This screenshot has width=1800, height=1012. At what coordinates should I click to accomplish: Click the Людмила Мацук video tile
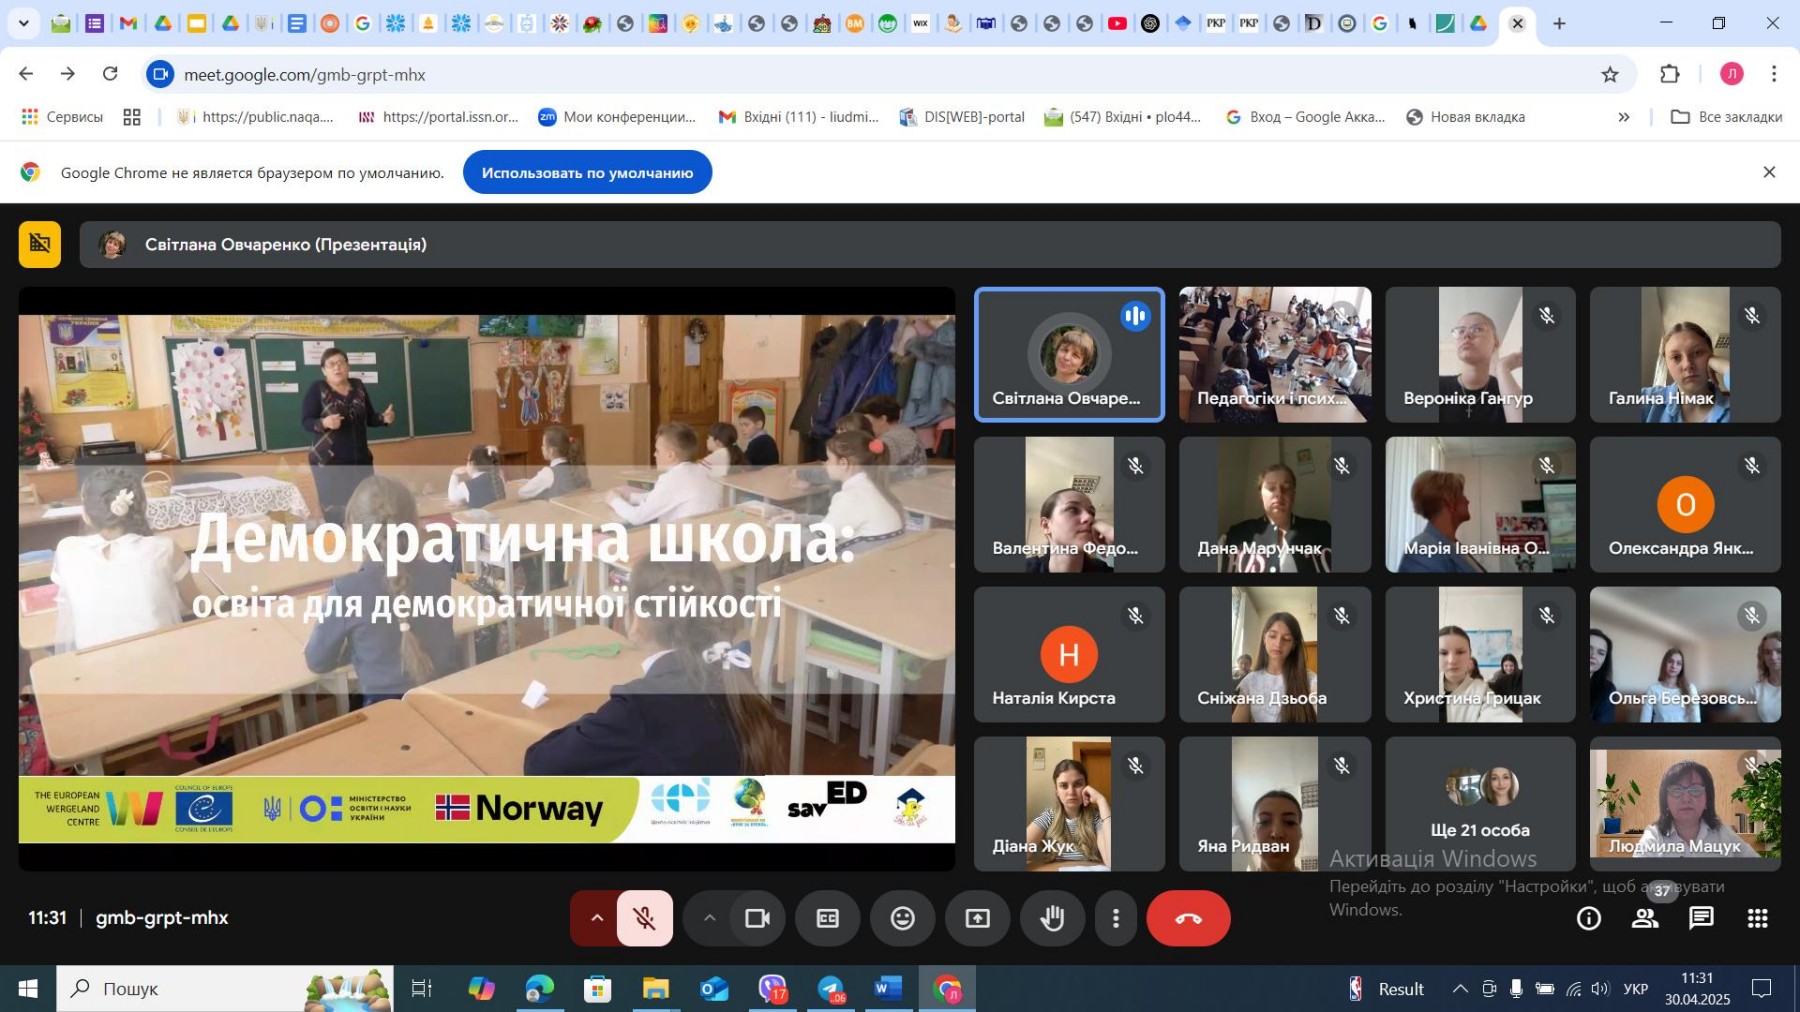[1685, 804]
